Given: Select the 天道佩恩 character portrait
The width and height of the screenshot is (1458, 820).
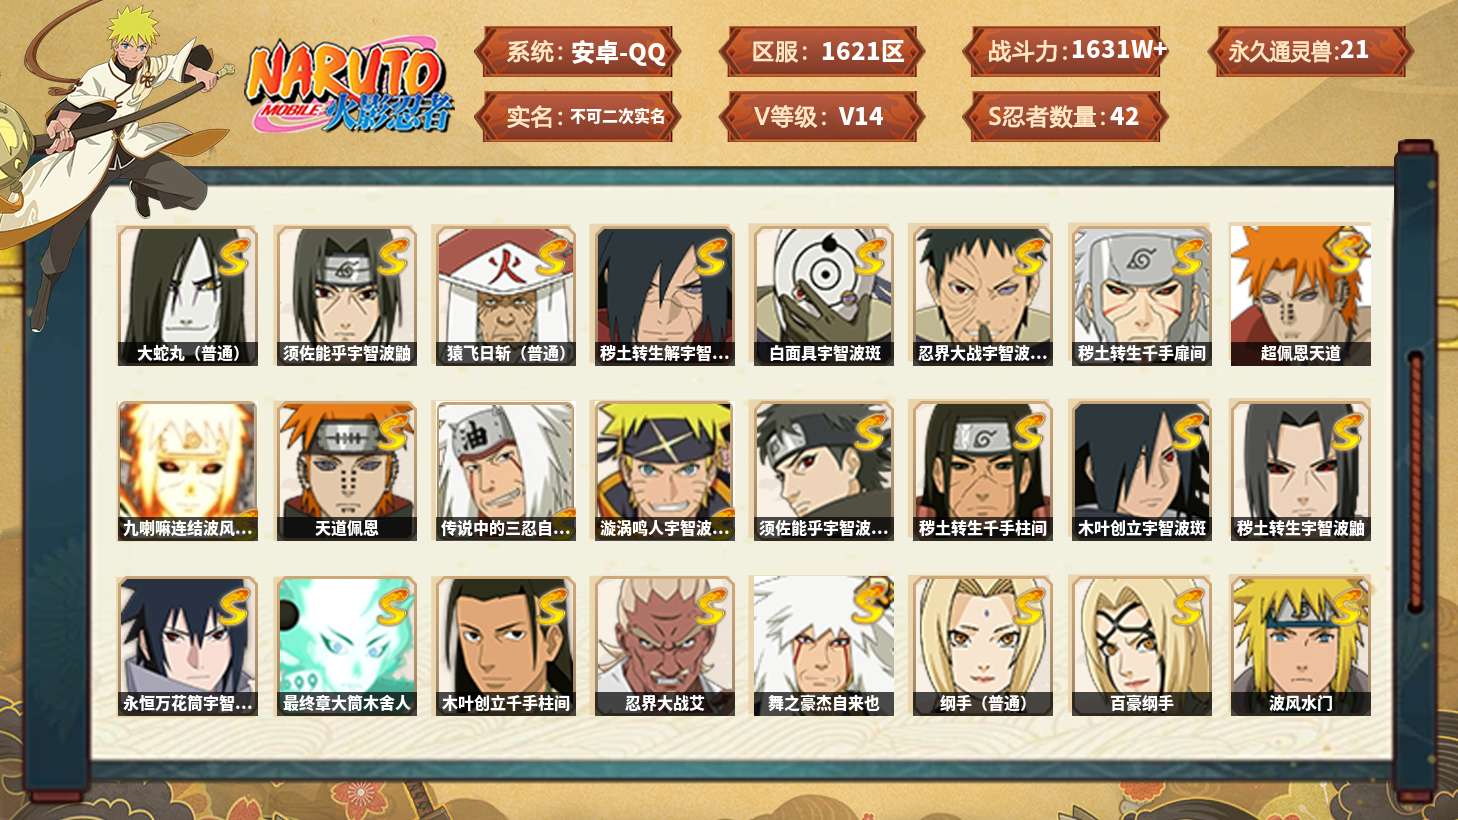Looking at the screenshot, I should pyautogui.click(x=346, y=471).
